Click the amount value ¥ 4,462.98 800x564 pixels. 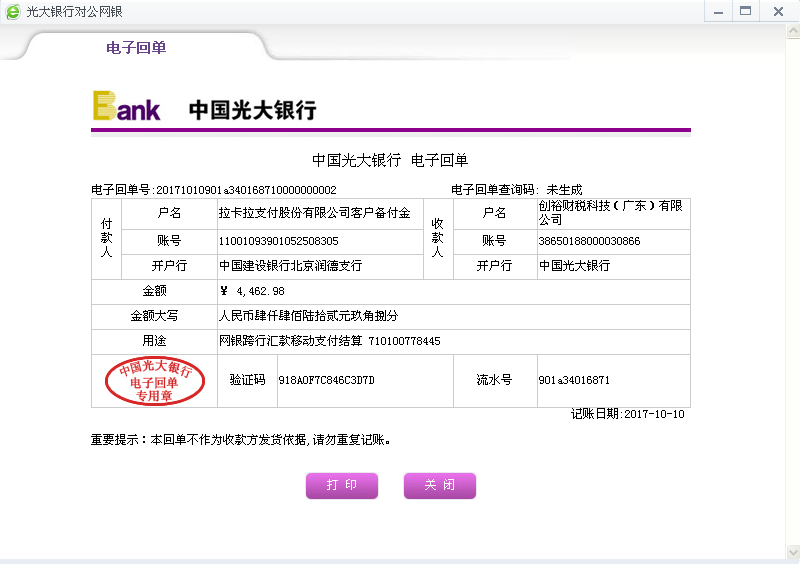tap(252, 291)
